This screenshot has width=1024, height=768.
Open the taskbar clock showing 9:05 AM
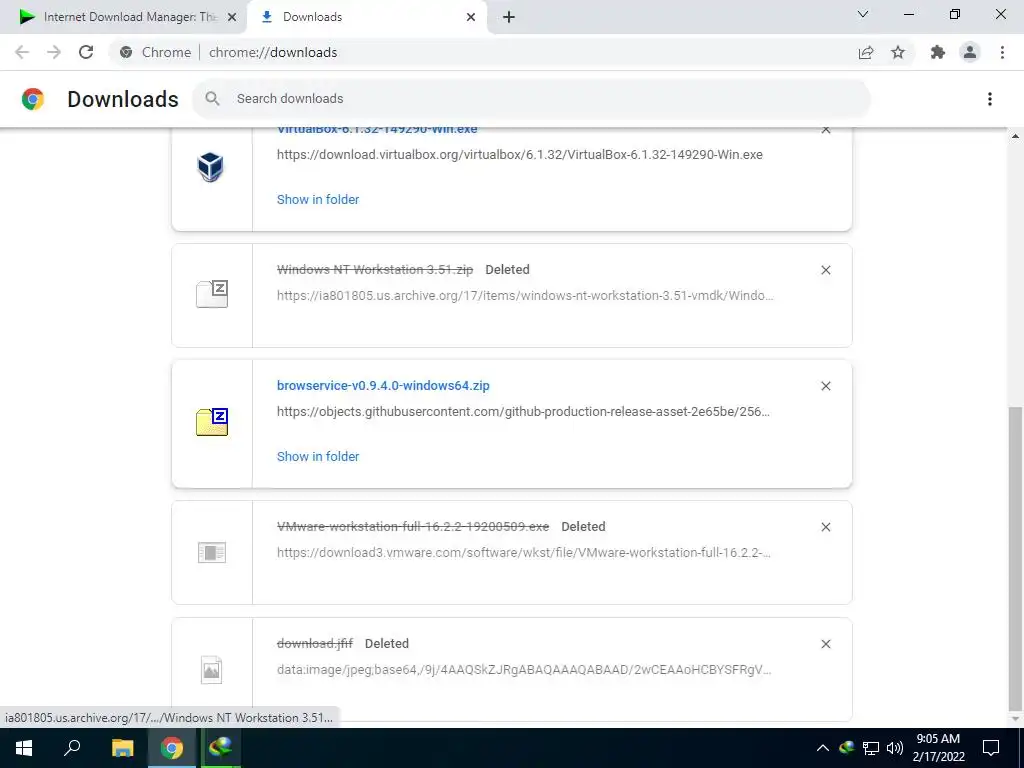click(938, 748)
